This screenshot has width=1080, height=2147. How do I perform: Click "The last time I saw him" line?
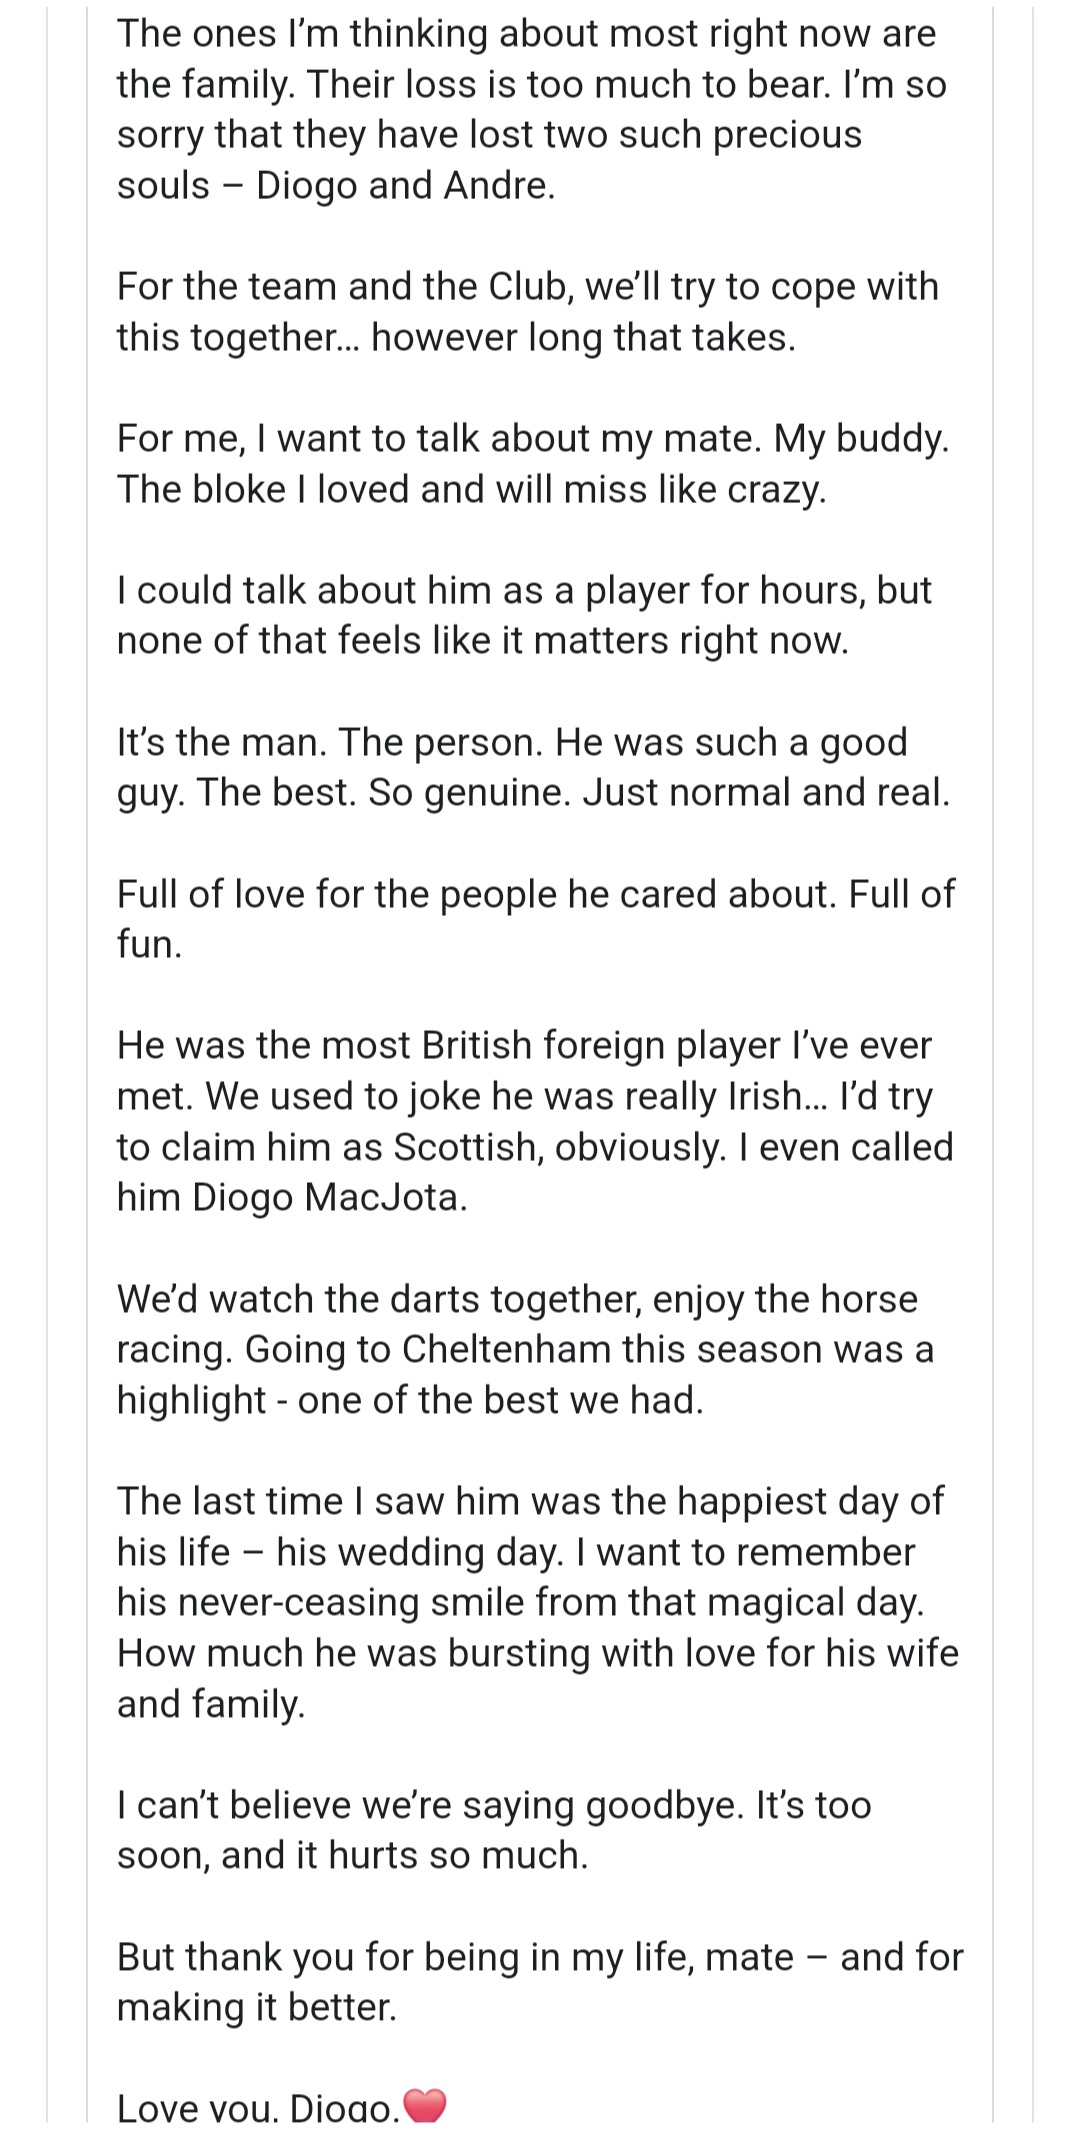tap(530, 1501)
